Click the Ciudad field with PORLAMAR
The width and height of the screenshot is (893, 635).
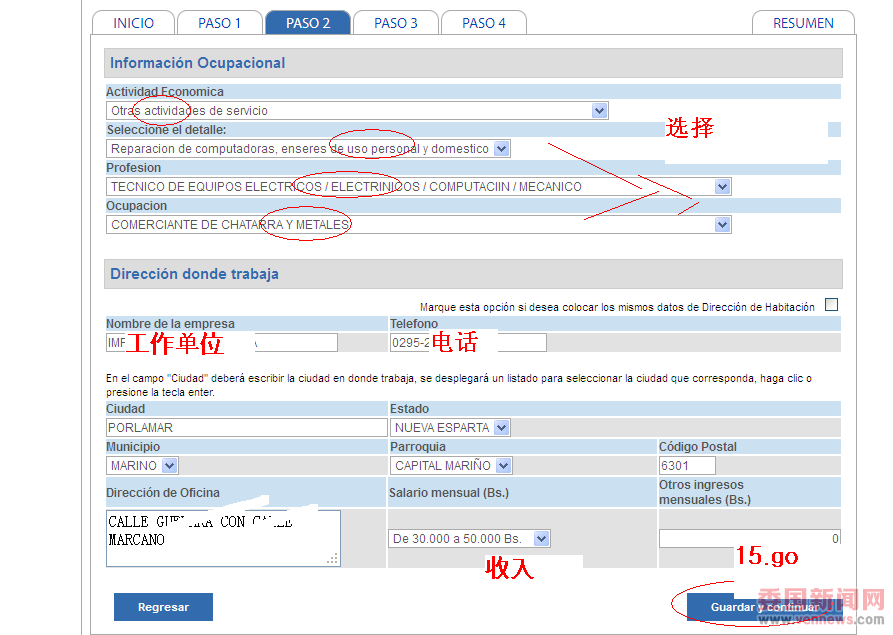point(247,428)
